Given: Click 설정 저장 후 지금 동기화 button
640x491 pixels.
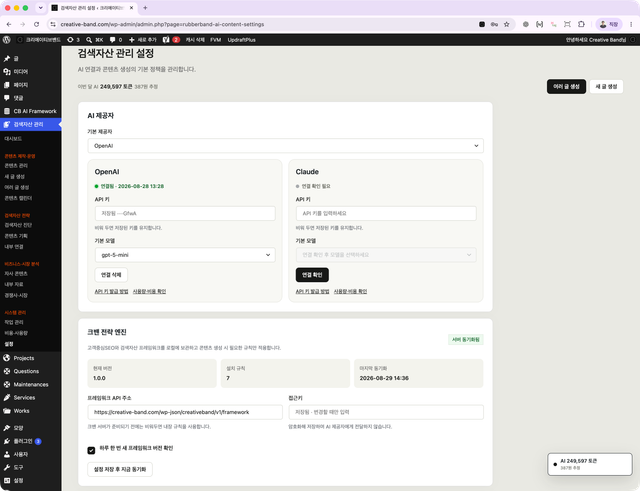Looking at the screenshot, I should coord(120,469).
